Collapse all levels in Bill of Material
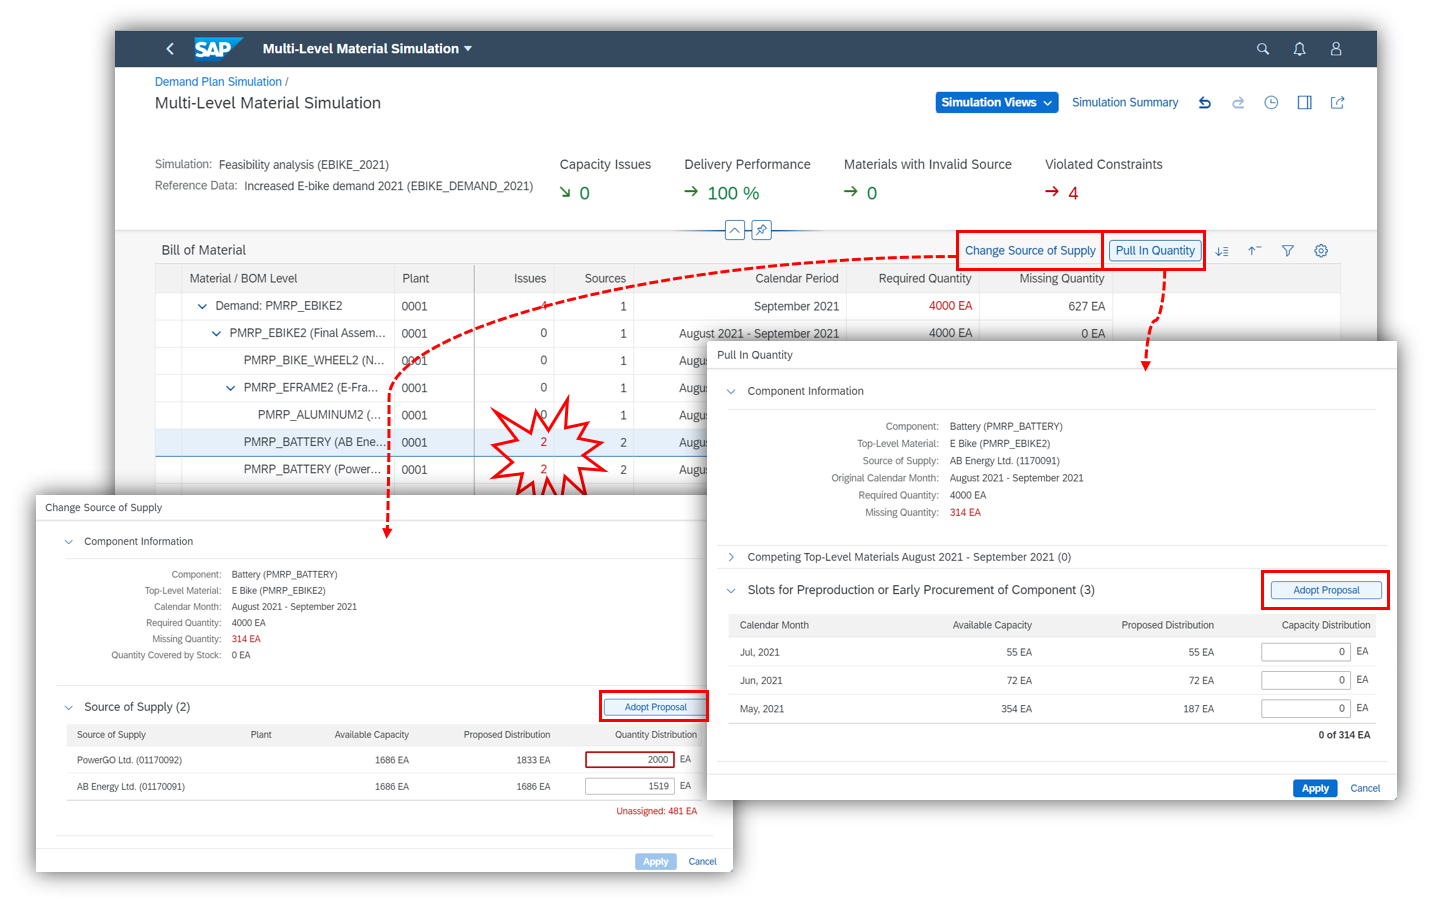 [1254, 251]
